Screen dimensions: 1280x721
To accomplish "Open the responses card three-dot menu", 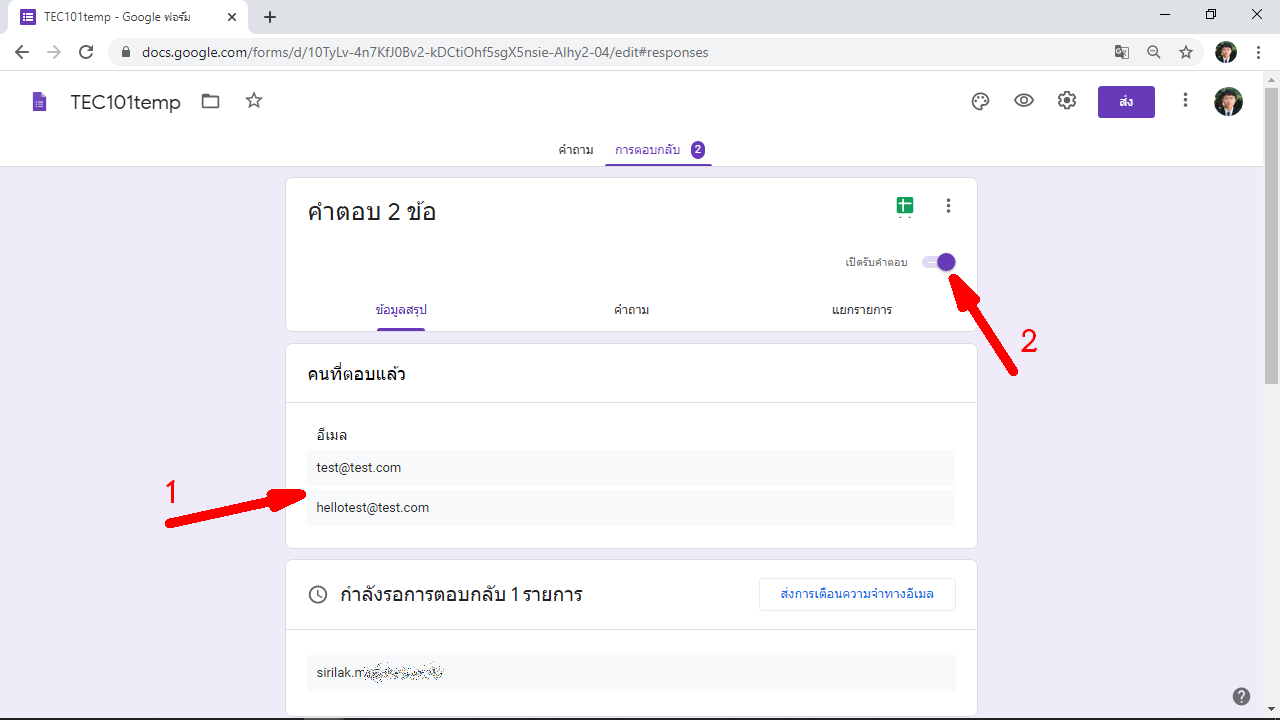I will click(x=948, y=206).
